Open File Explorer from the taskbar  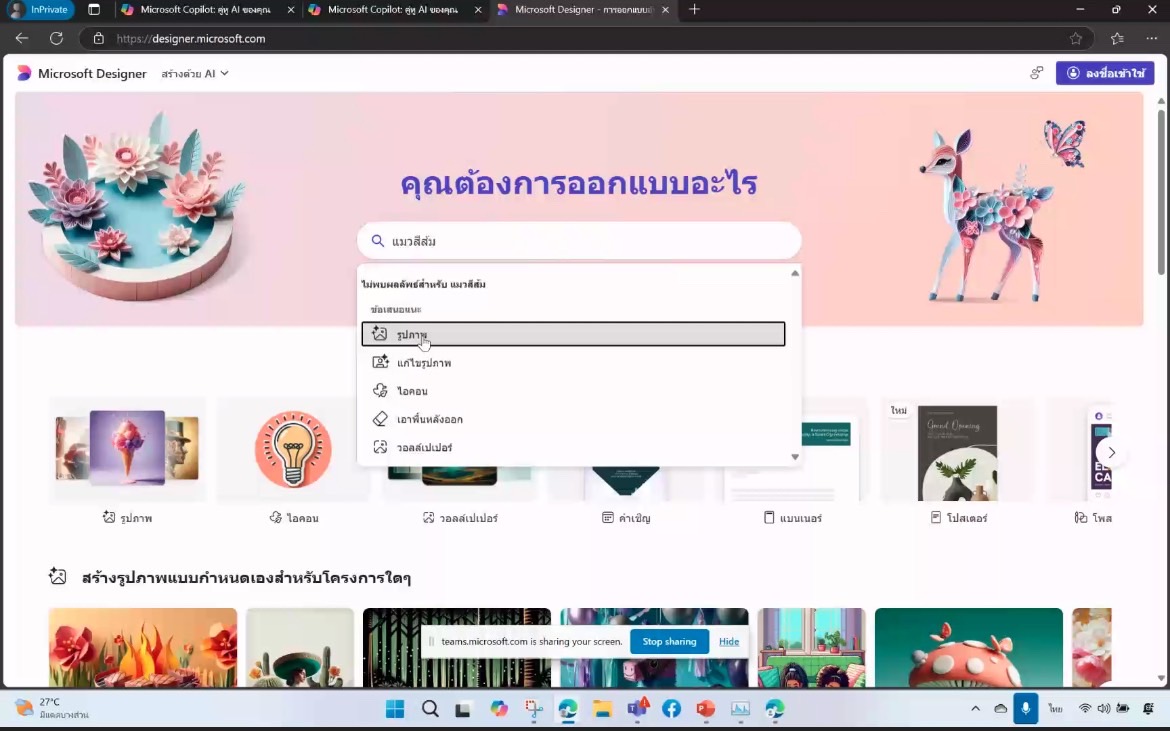(602, 709)
